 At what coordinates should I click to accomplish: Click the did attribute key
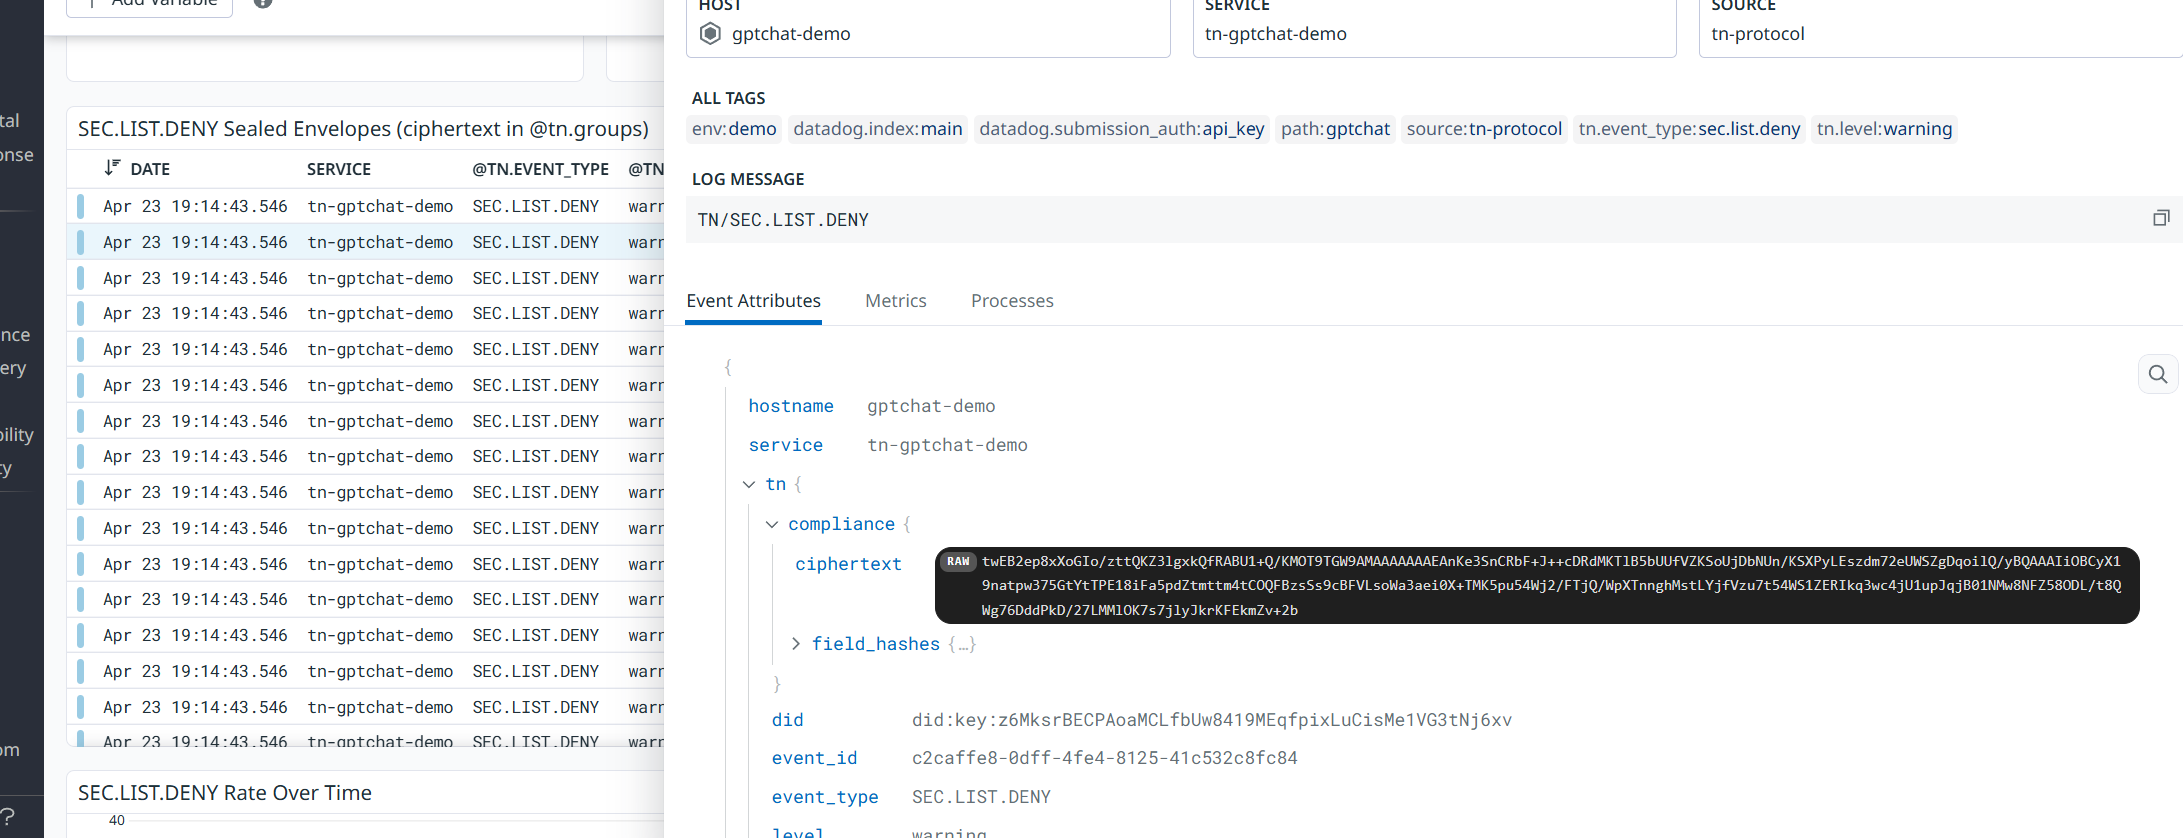point(787,720)
